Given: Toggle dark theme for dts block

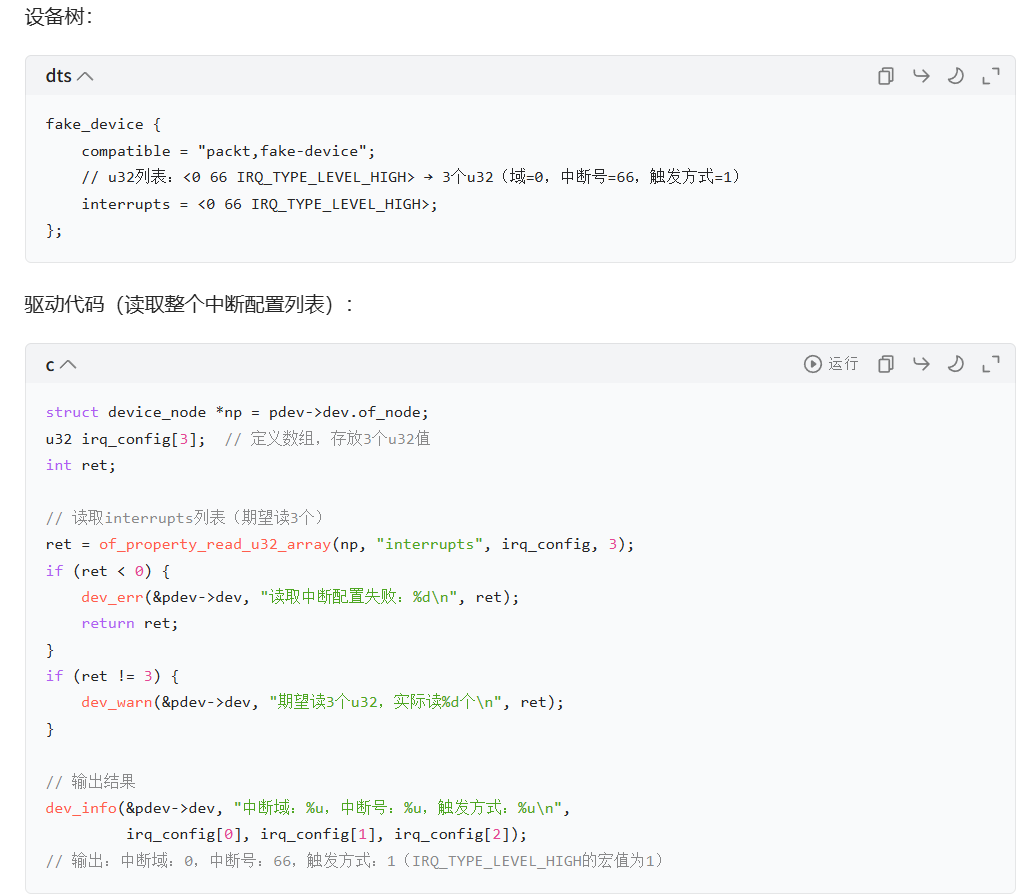Looking at the screenshot, I should pos(956,76).
